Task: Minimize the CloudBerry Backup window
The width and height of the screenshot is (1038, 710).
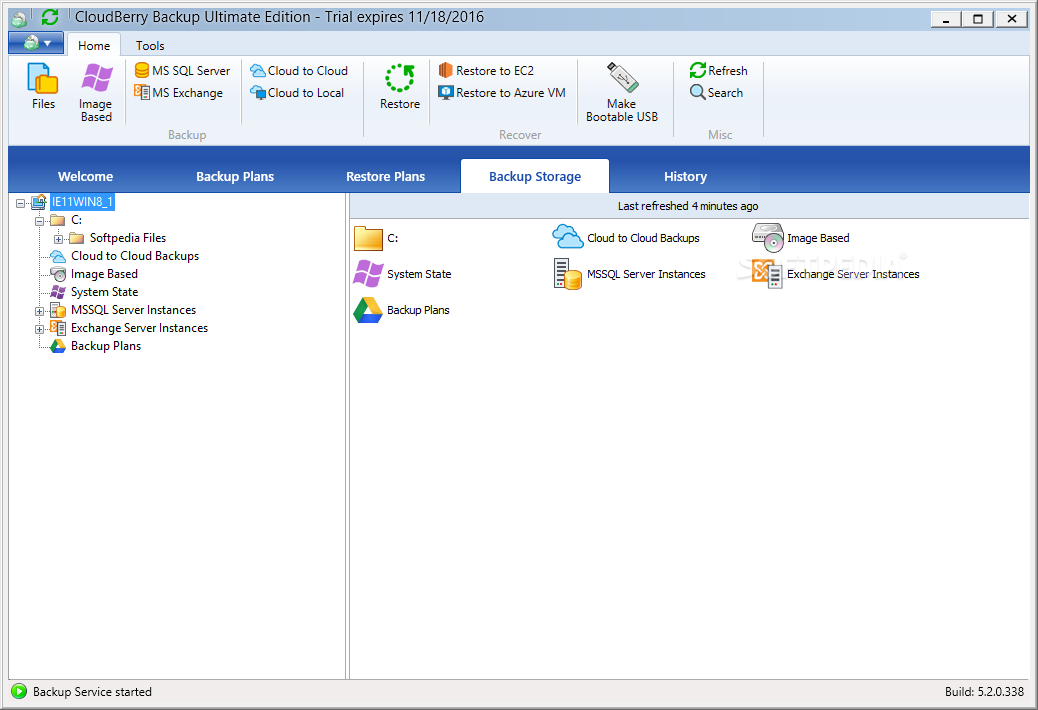Action: coord(946,19)
